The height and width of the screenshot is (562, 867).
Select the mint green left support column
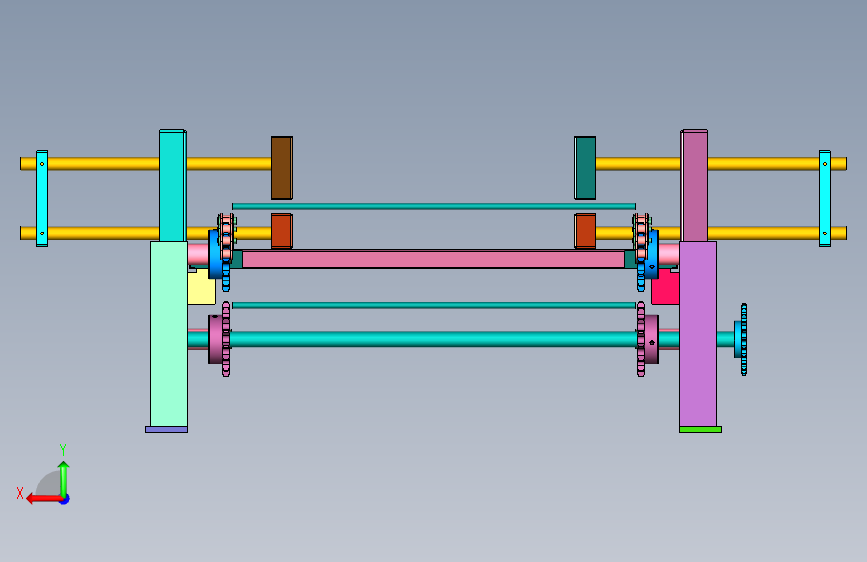tap(169, 334)
